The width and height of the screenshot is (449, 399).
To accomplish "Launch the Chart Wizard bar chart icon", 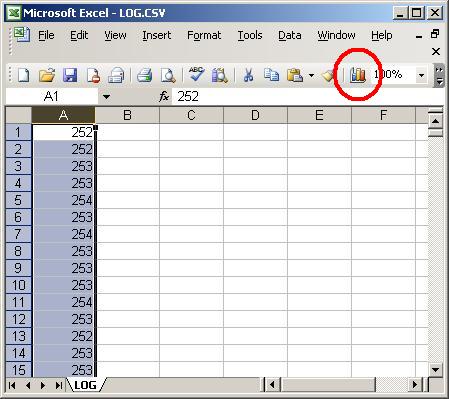I will click(358, 75).
